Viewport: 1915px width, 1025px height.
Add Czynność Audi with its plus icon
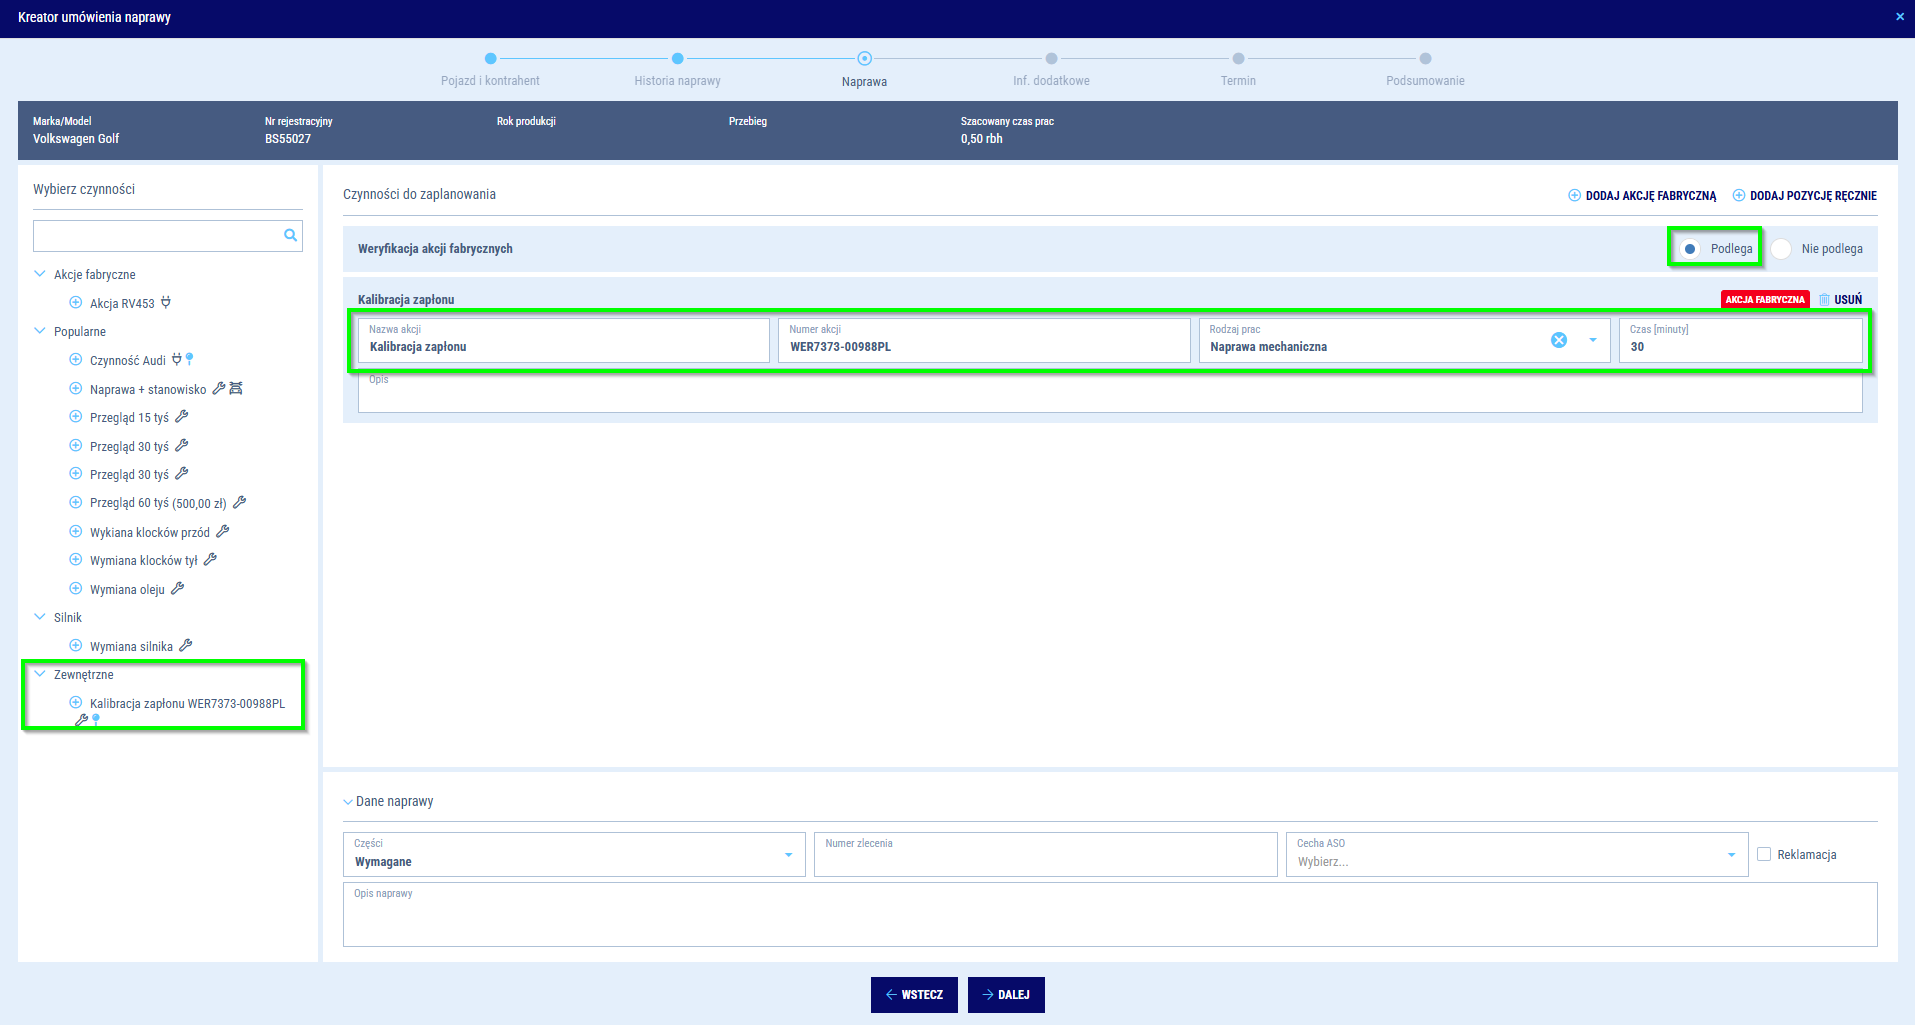75,360
